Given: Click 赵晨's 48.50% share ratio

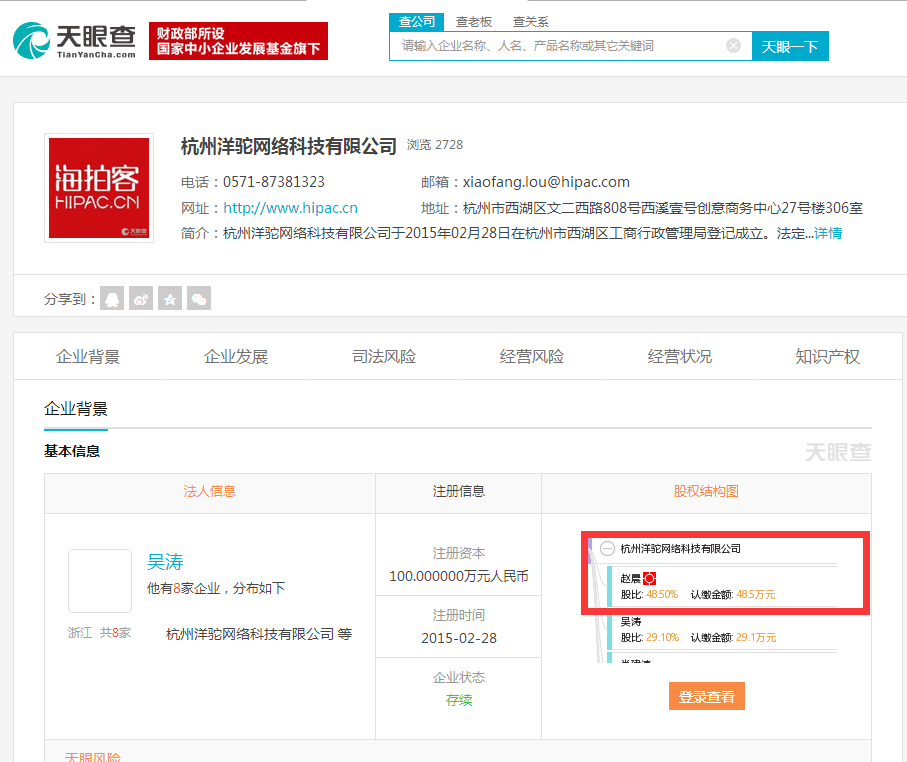Looking at the screenshot, I should 662,594.
